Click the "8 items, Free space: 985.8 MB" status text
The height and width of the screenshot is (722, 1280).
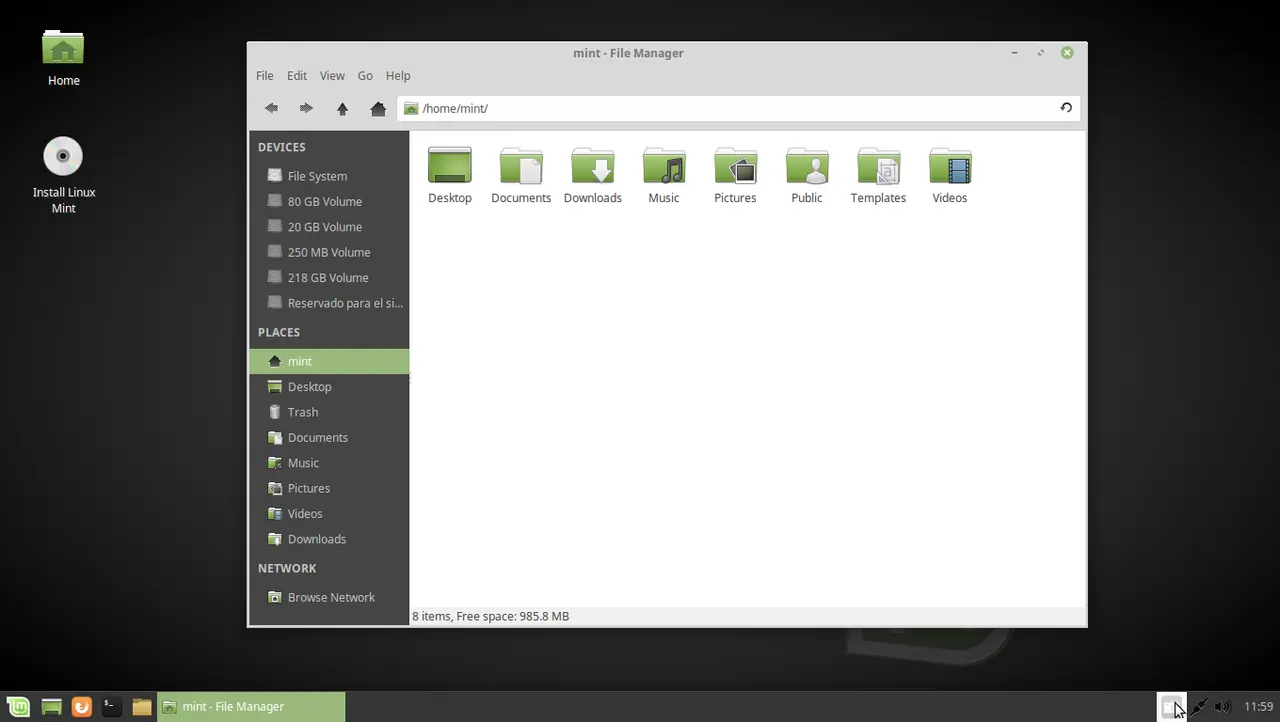click(x=491, y=617)
